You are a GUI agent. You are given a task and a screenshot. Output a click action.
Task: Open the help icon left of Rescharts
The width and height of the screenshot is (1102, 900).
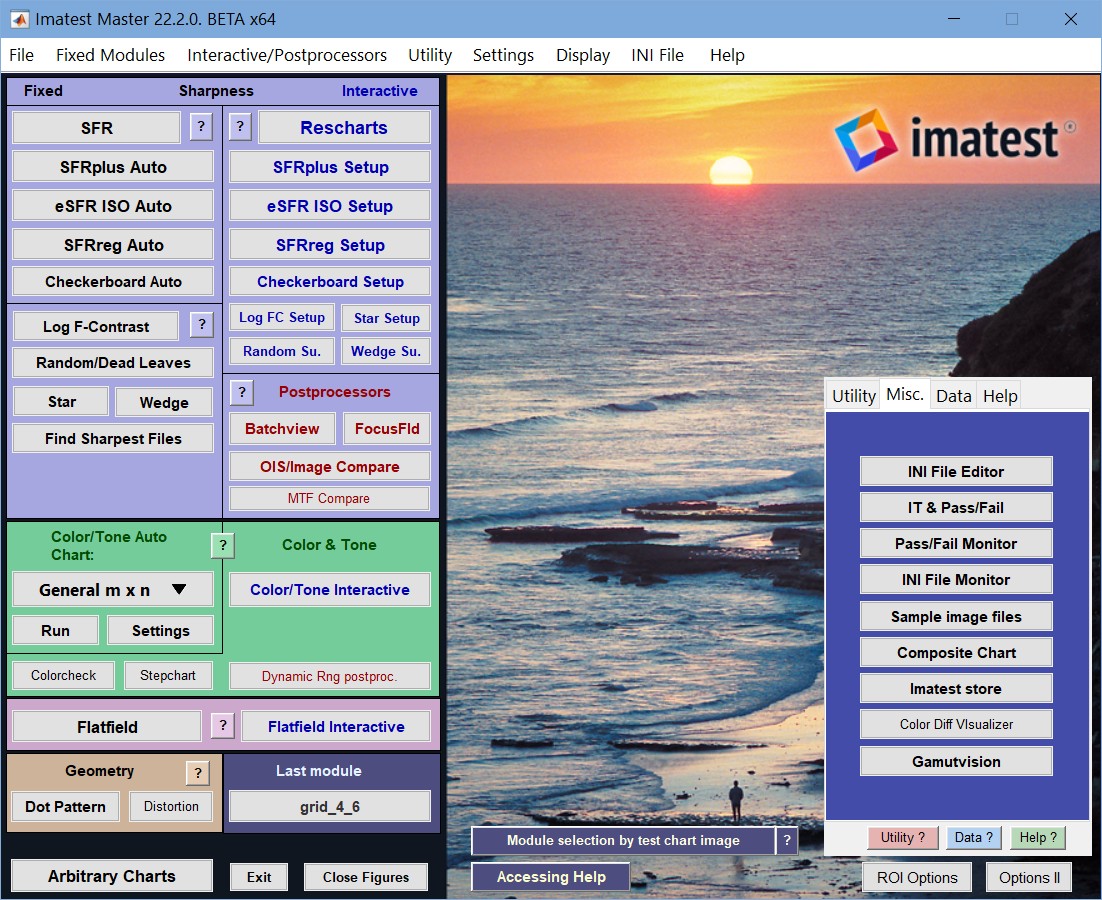tap(240, 127)
